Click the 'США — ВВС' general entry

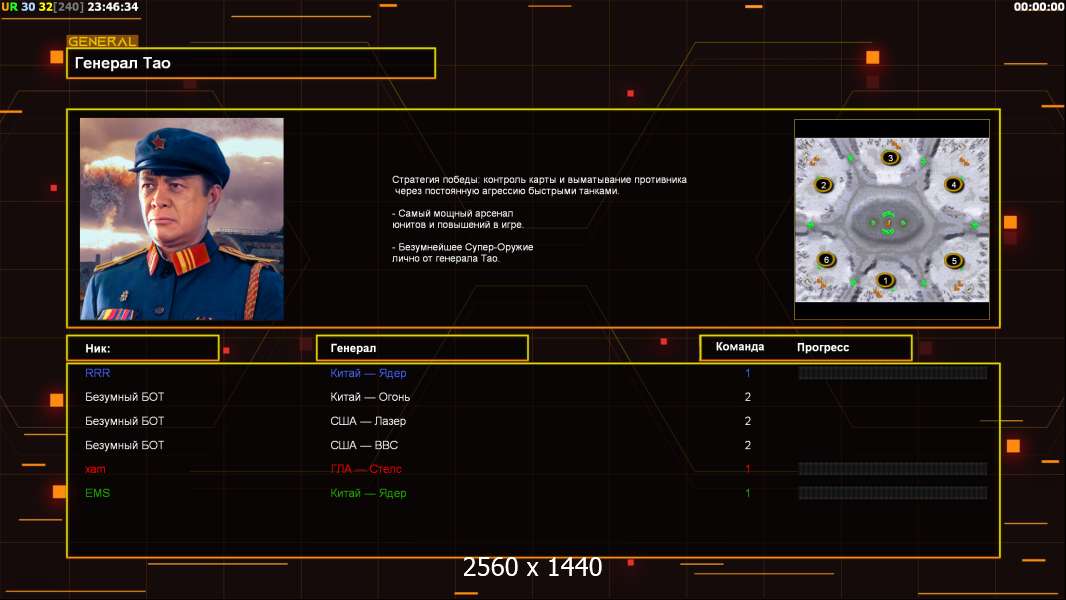[364, 445]
